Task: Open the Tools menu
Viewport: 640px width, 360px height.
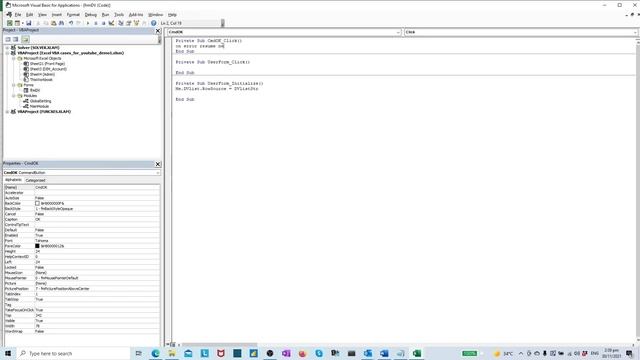Action: coord(119,15)
